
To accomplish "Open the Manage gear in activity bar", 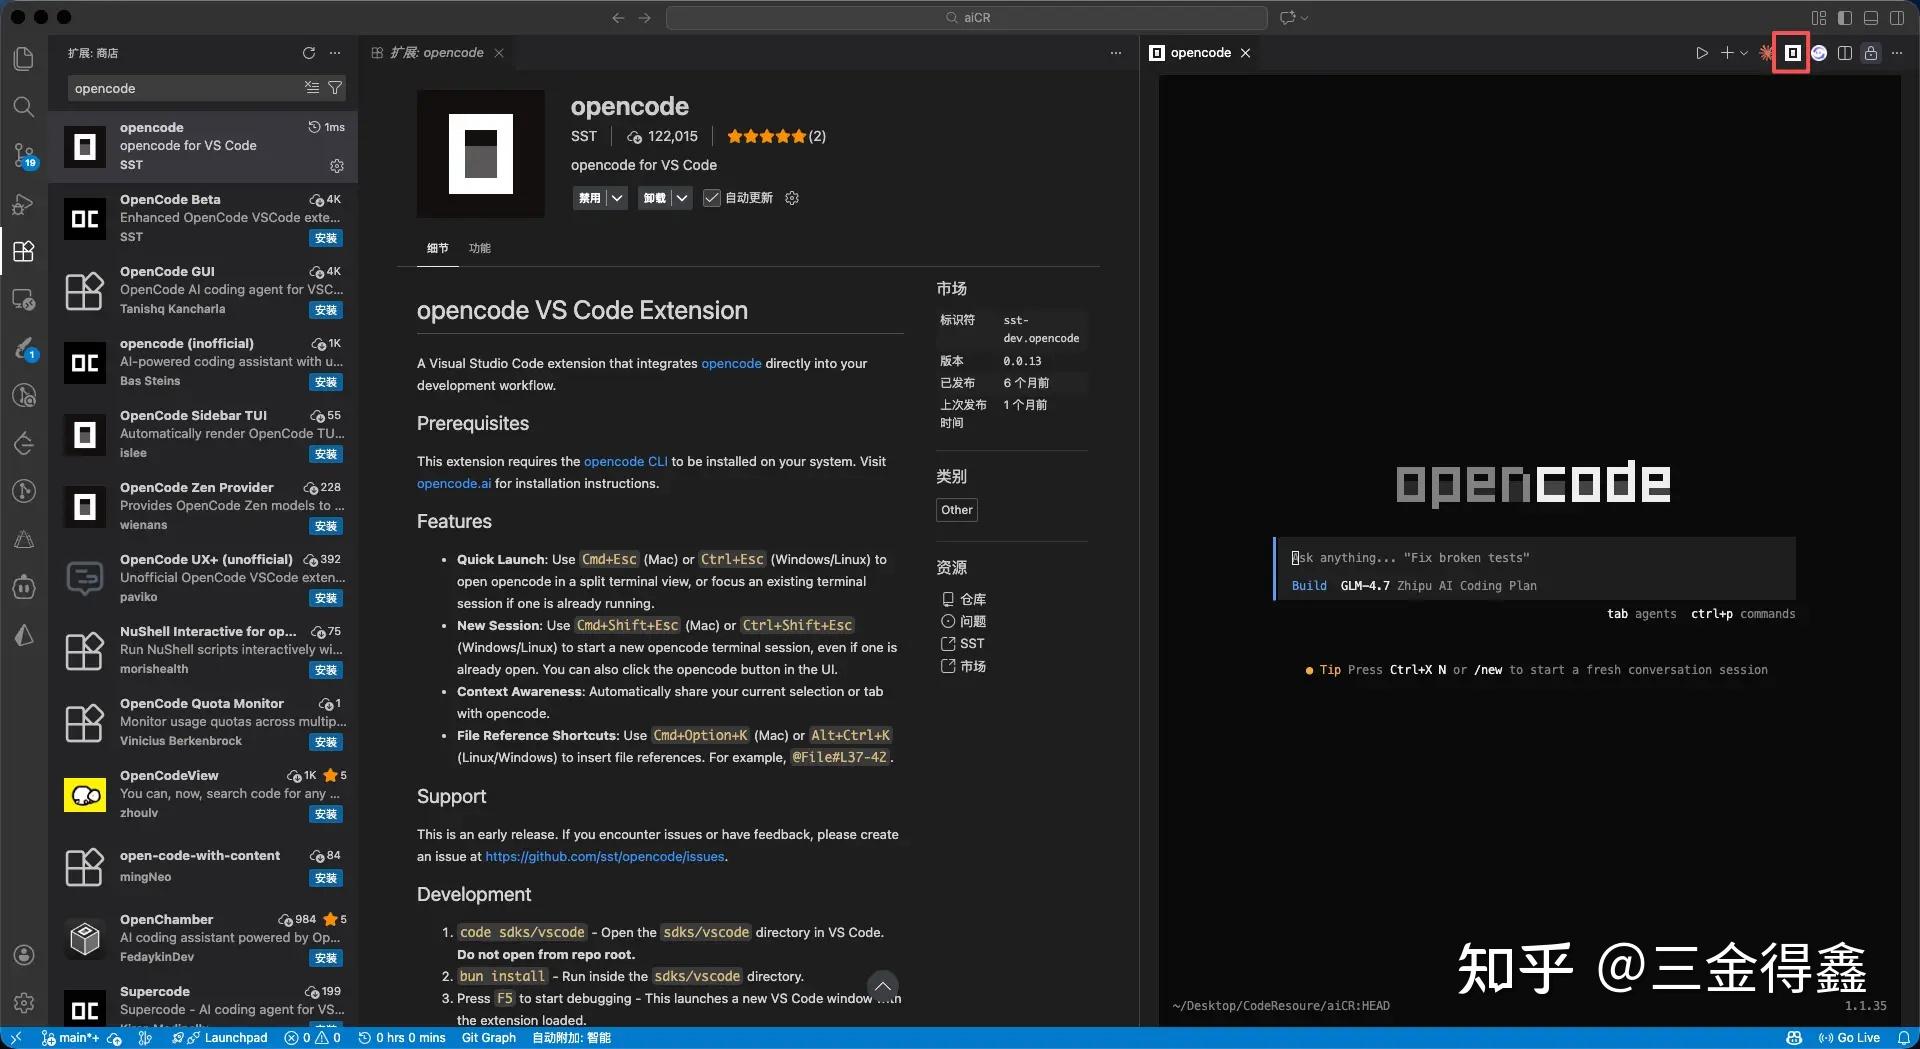I will 24,1002.
